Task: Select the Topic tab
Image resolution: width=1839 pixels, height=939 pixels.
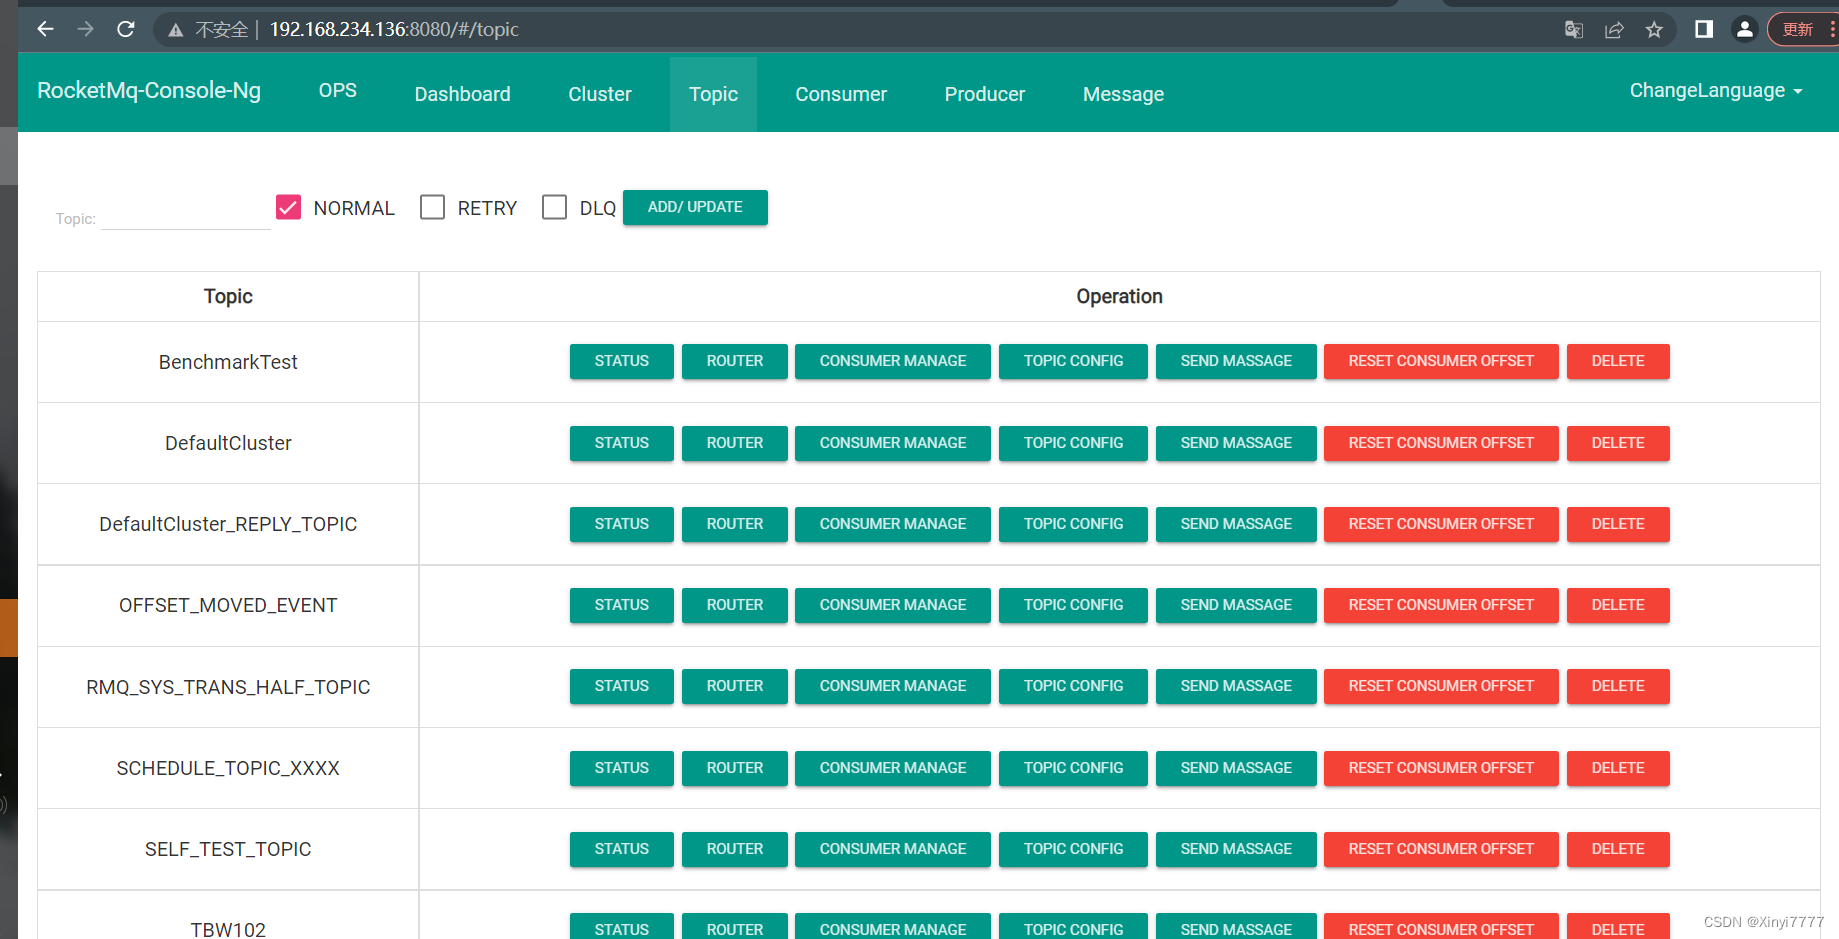Action: pyautogui.click(x=713, y=94)
